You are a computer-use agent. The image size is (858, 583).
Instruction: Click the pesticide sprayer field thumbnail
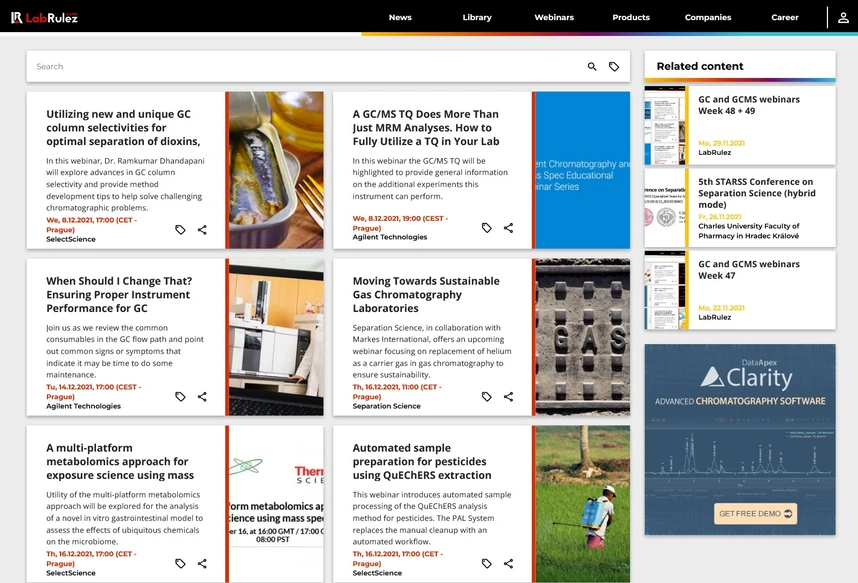pyautogui.click(x=582, y=504)
